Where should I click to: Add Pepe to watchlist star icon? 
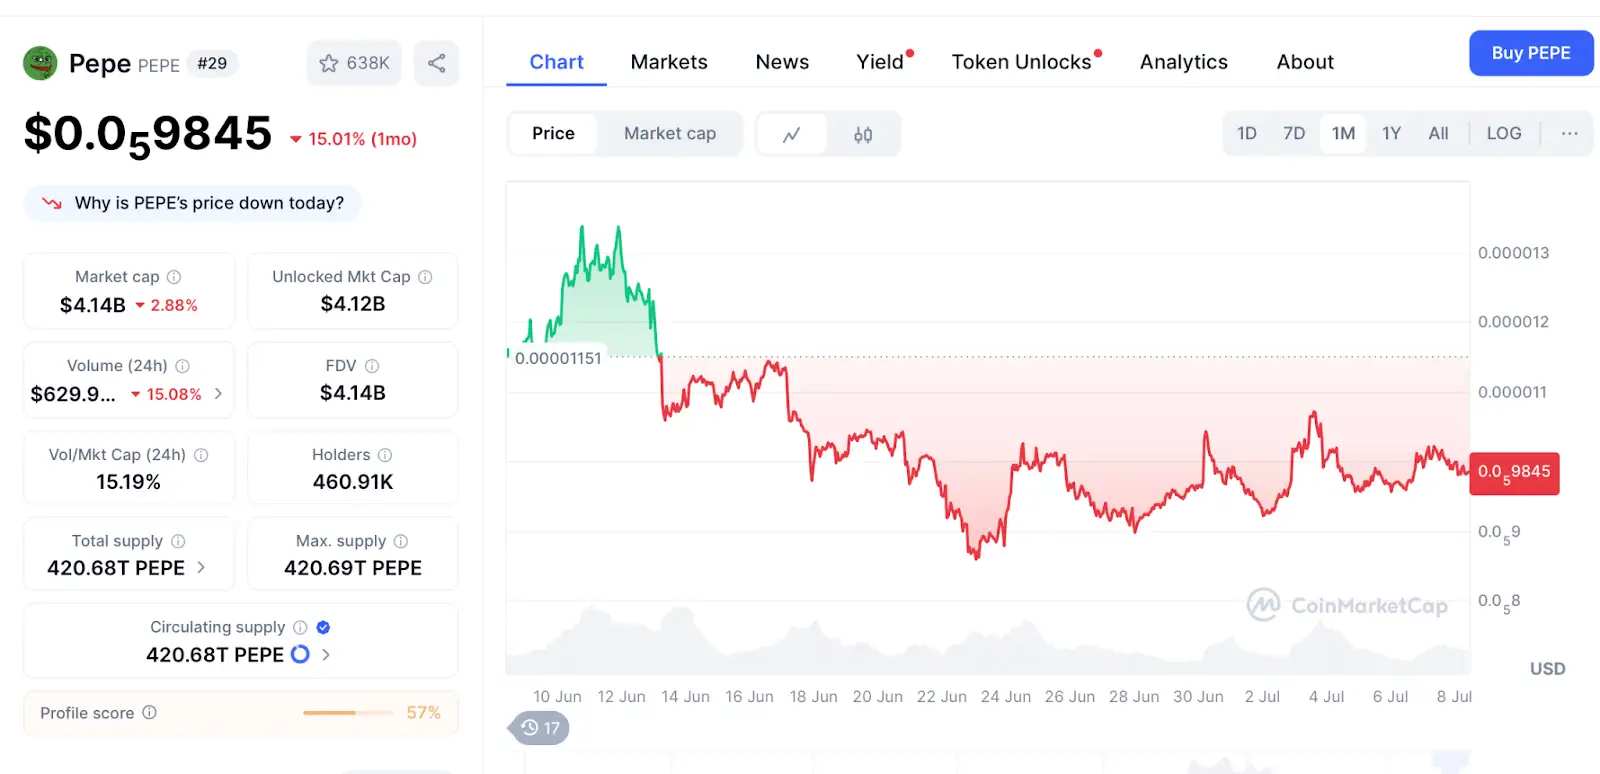329,63
